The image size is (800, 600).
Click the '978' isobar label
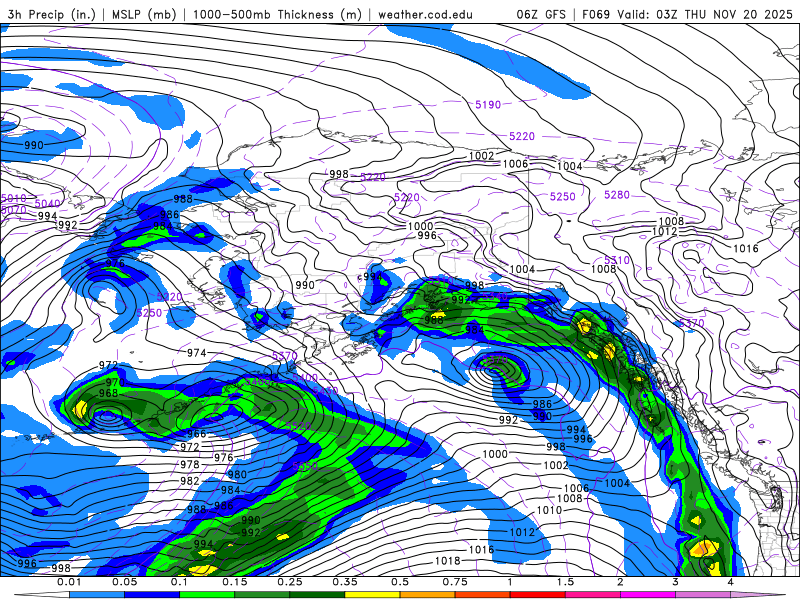pos(190,464)
